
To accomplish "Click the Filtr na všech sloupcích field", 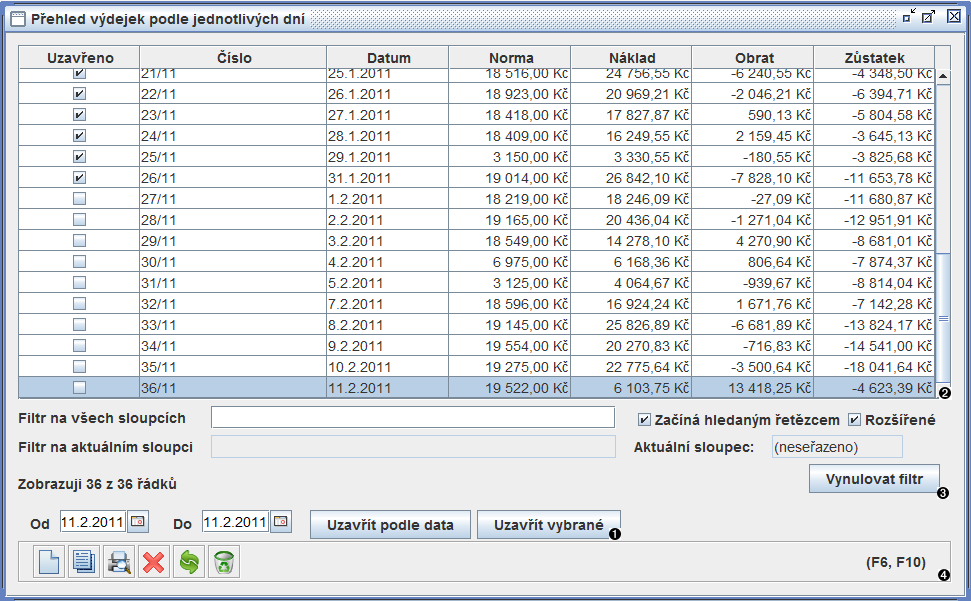I will 412,418.
